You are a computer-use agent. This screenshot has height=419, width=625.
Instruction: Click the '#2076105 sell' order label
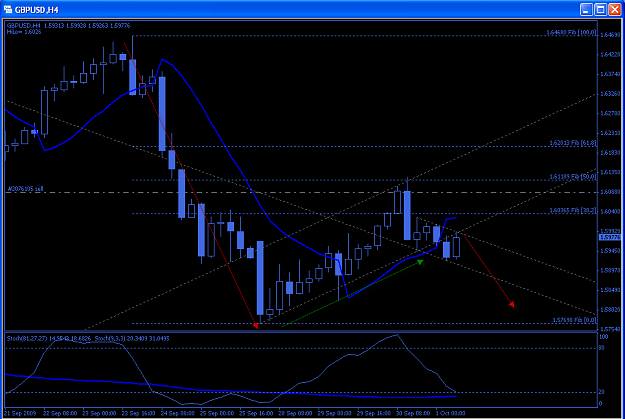tap(25, 189)
